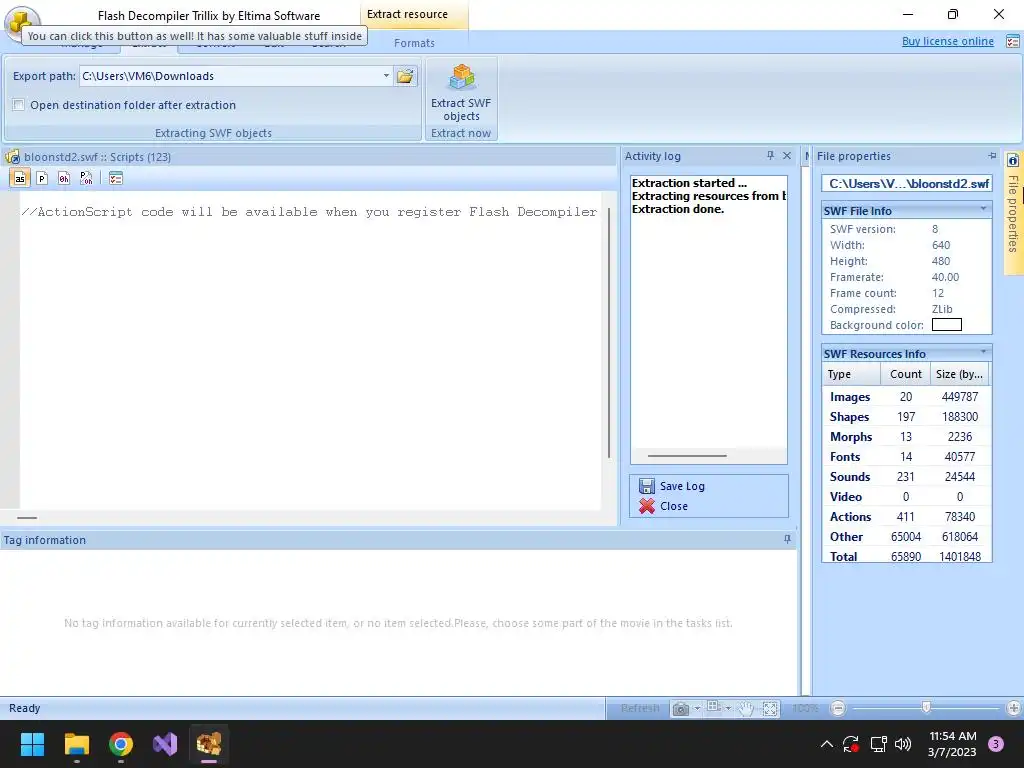
Task: Select the Formats tab
Action: click(414, 43)
